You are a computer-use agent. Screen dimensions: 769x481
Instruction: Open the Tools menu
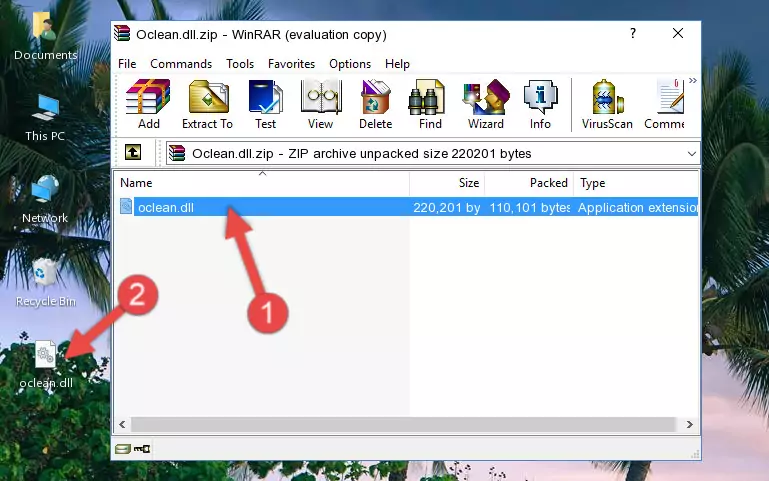coord(240,64)
